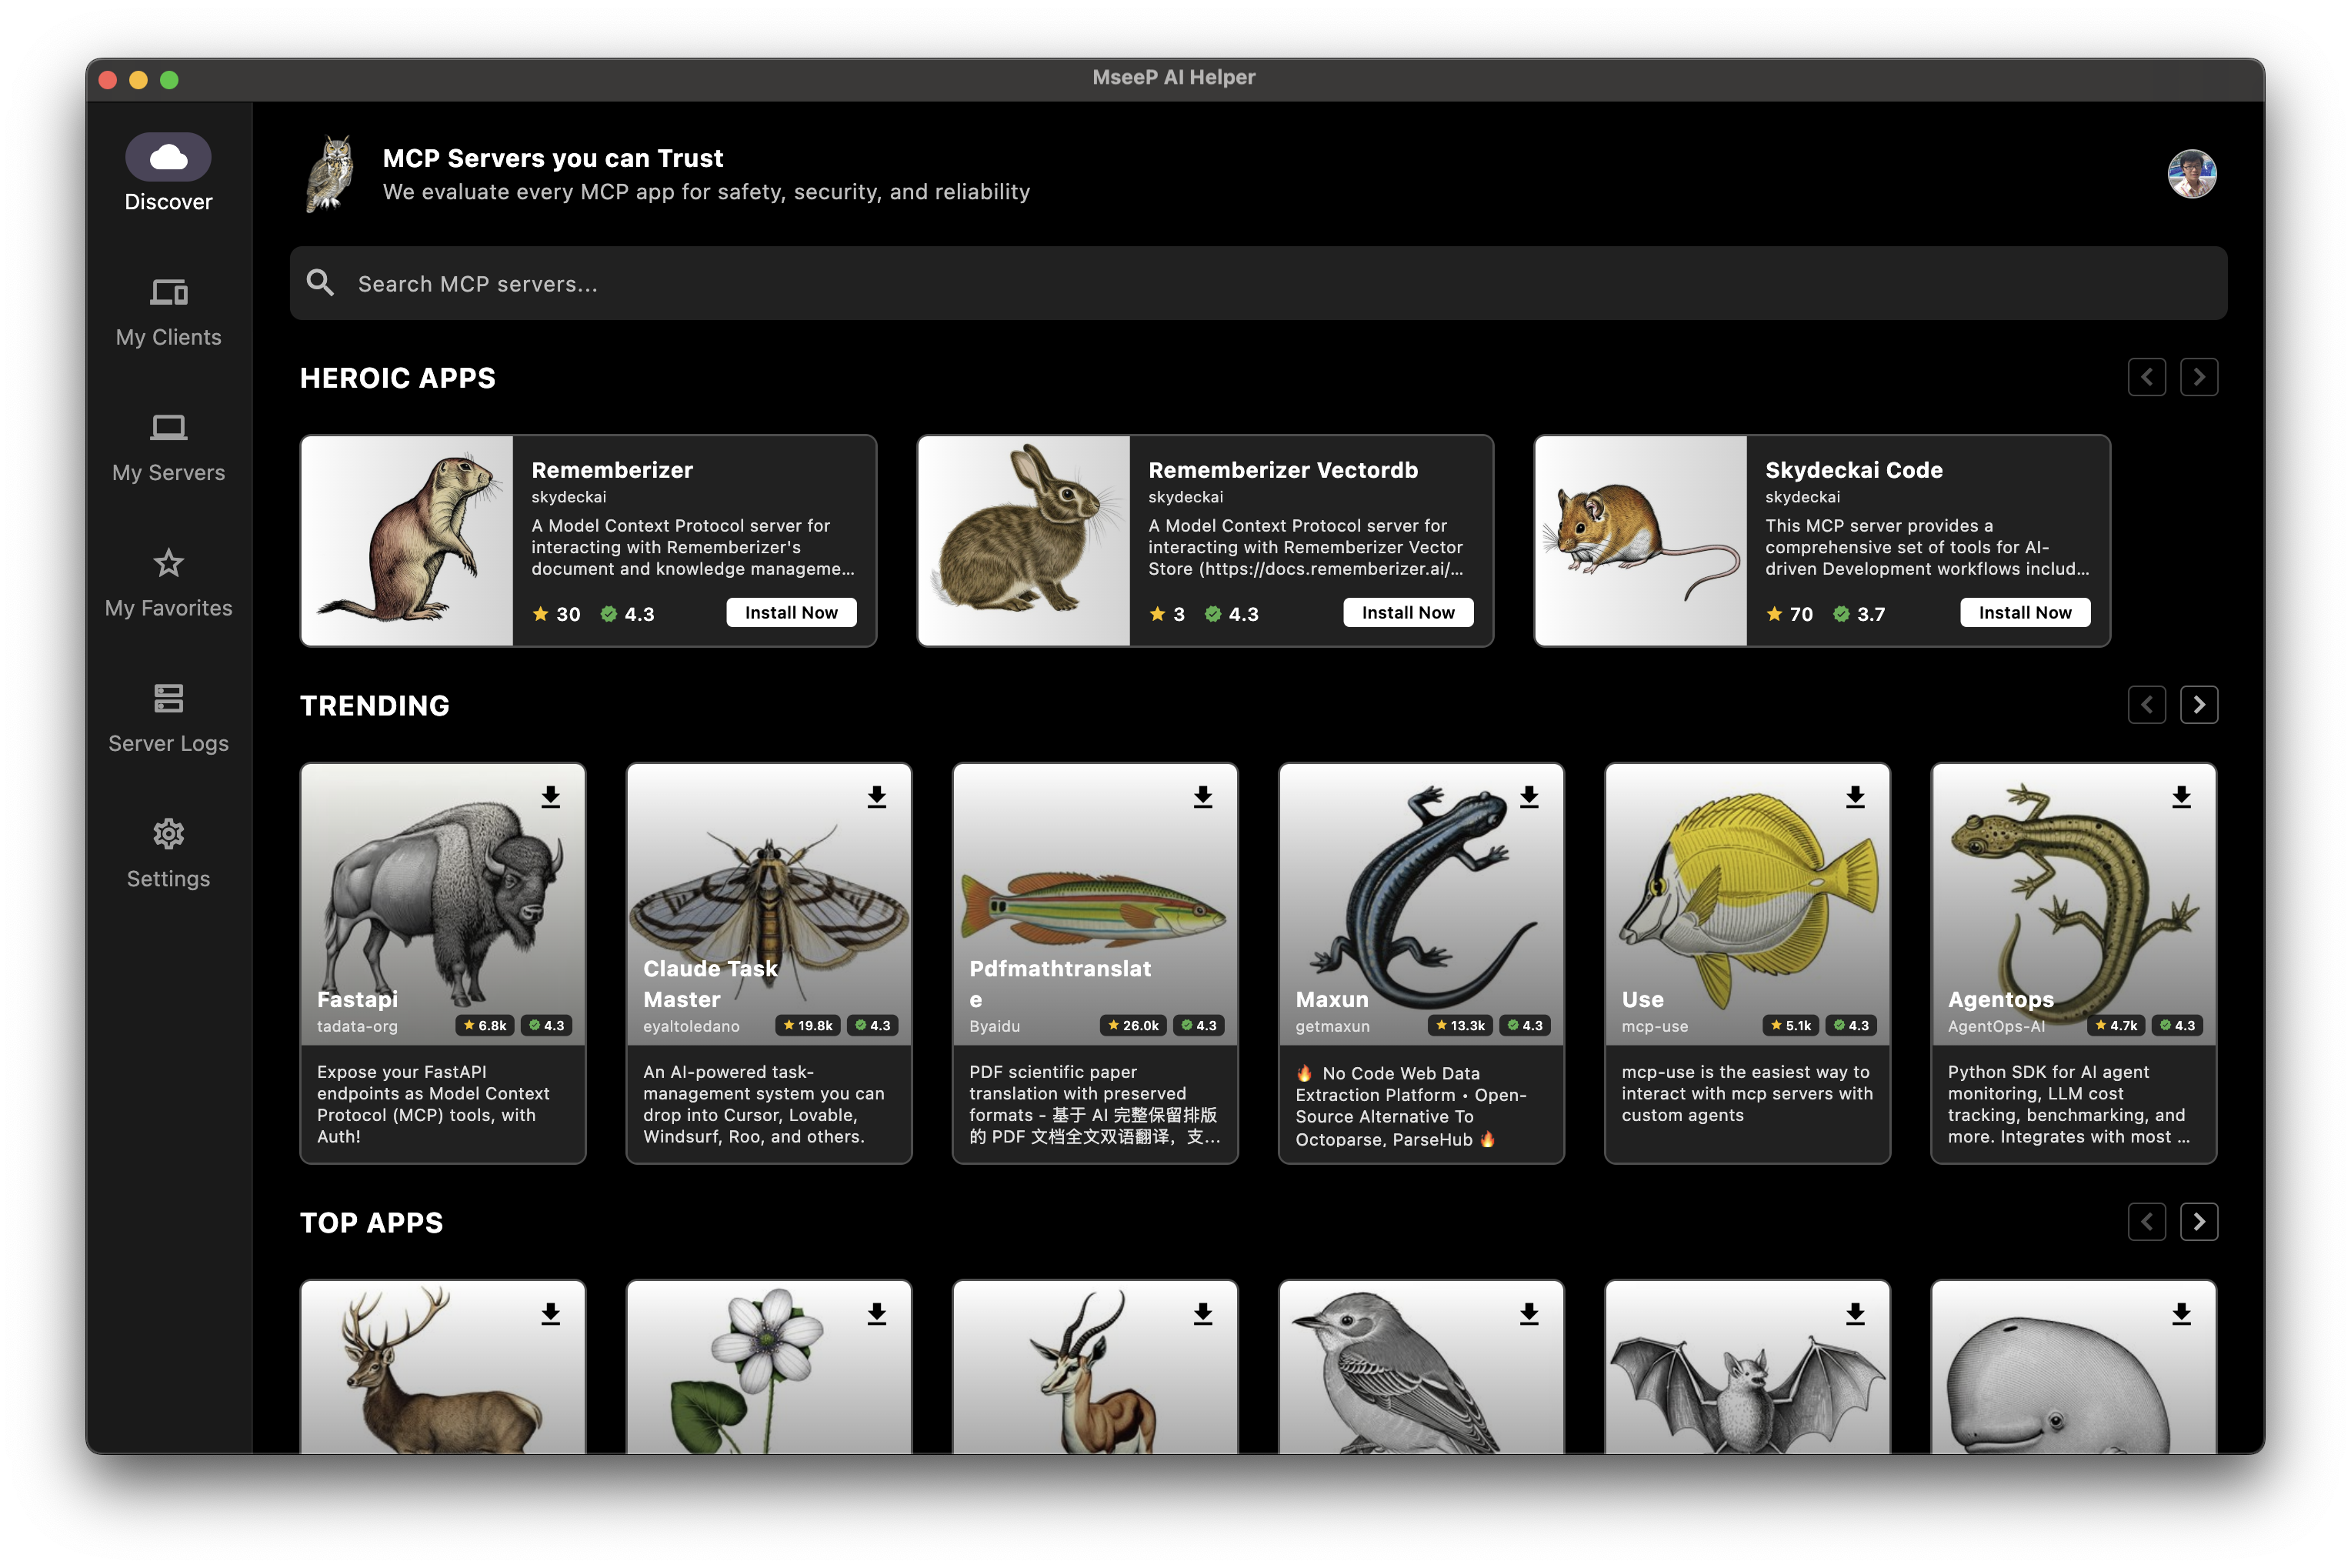Install Now the Rememberizer server
The height and width of the screenshot is (1568, 2351).
(790, 613)
